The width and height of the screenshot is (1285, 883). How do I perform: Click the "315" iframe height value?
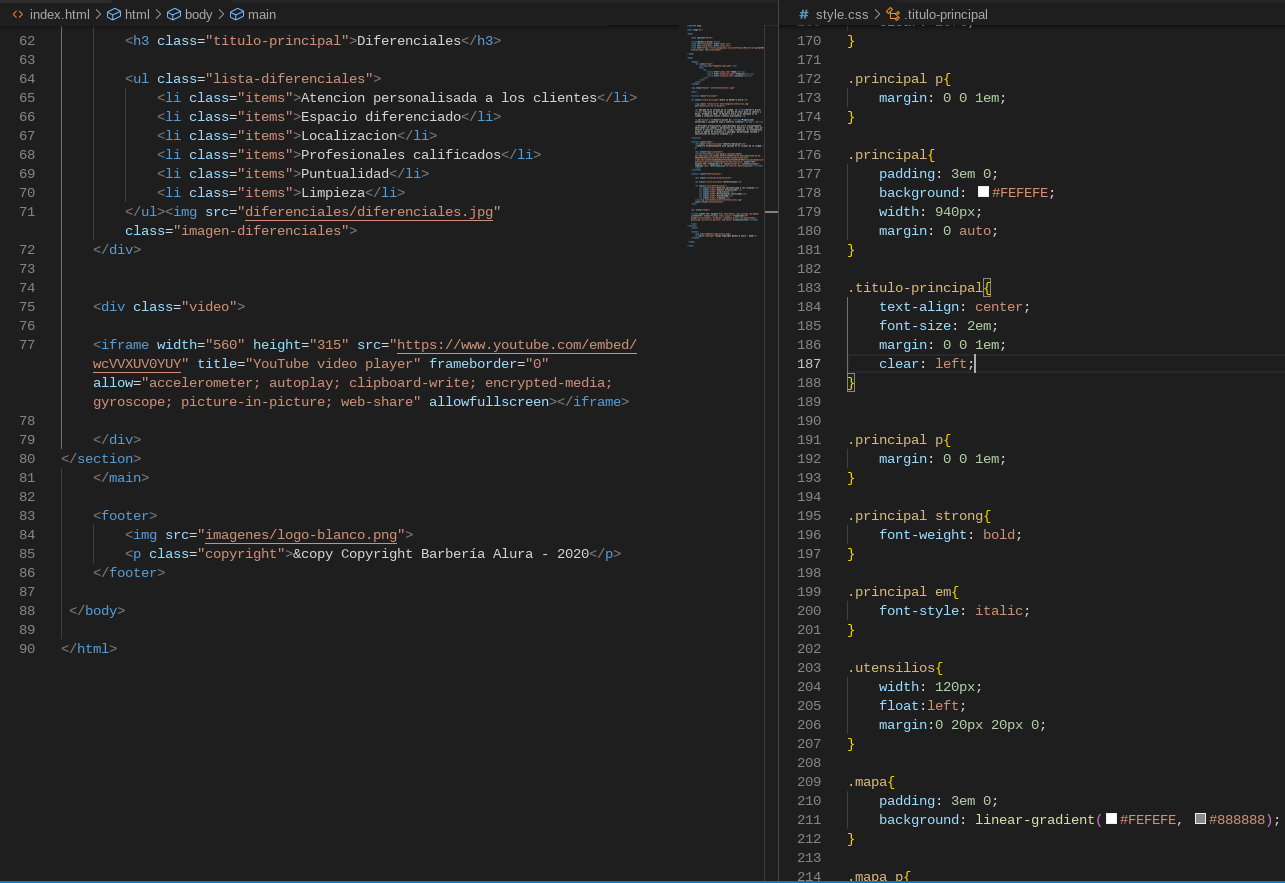(329, 345)
